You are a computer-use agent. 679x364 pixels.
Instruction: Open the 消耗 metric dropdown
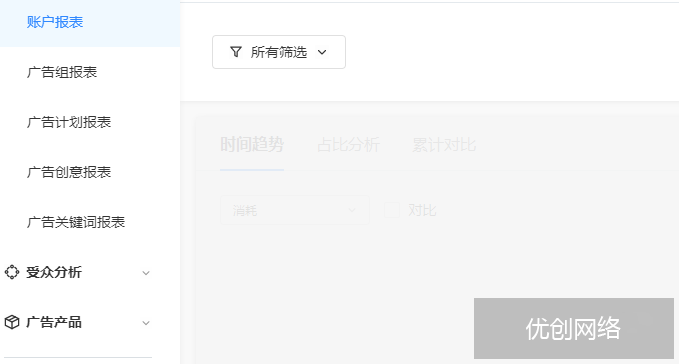[x=294, y=210]
